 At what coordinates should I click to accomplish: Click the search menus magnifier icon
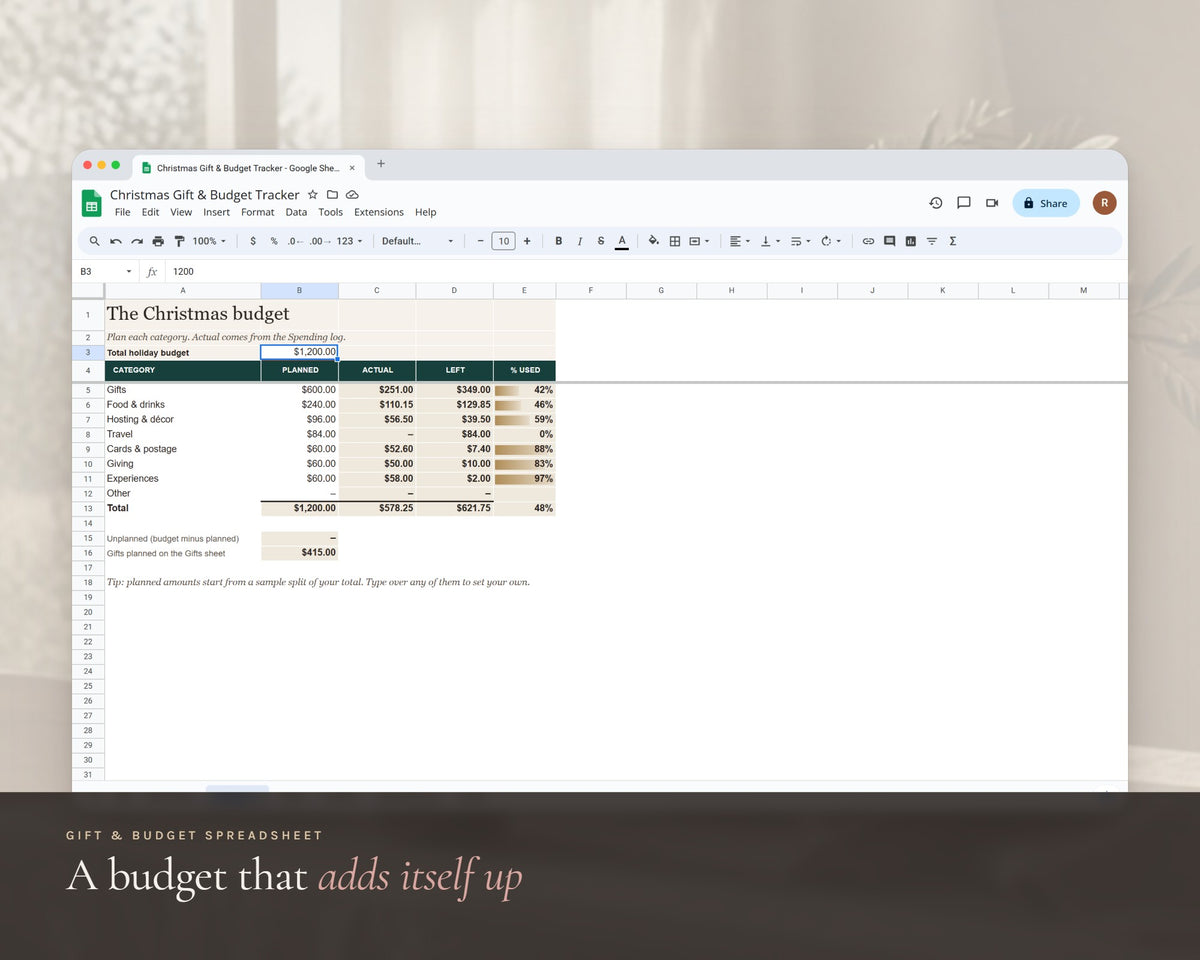pos(94,241)
